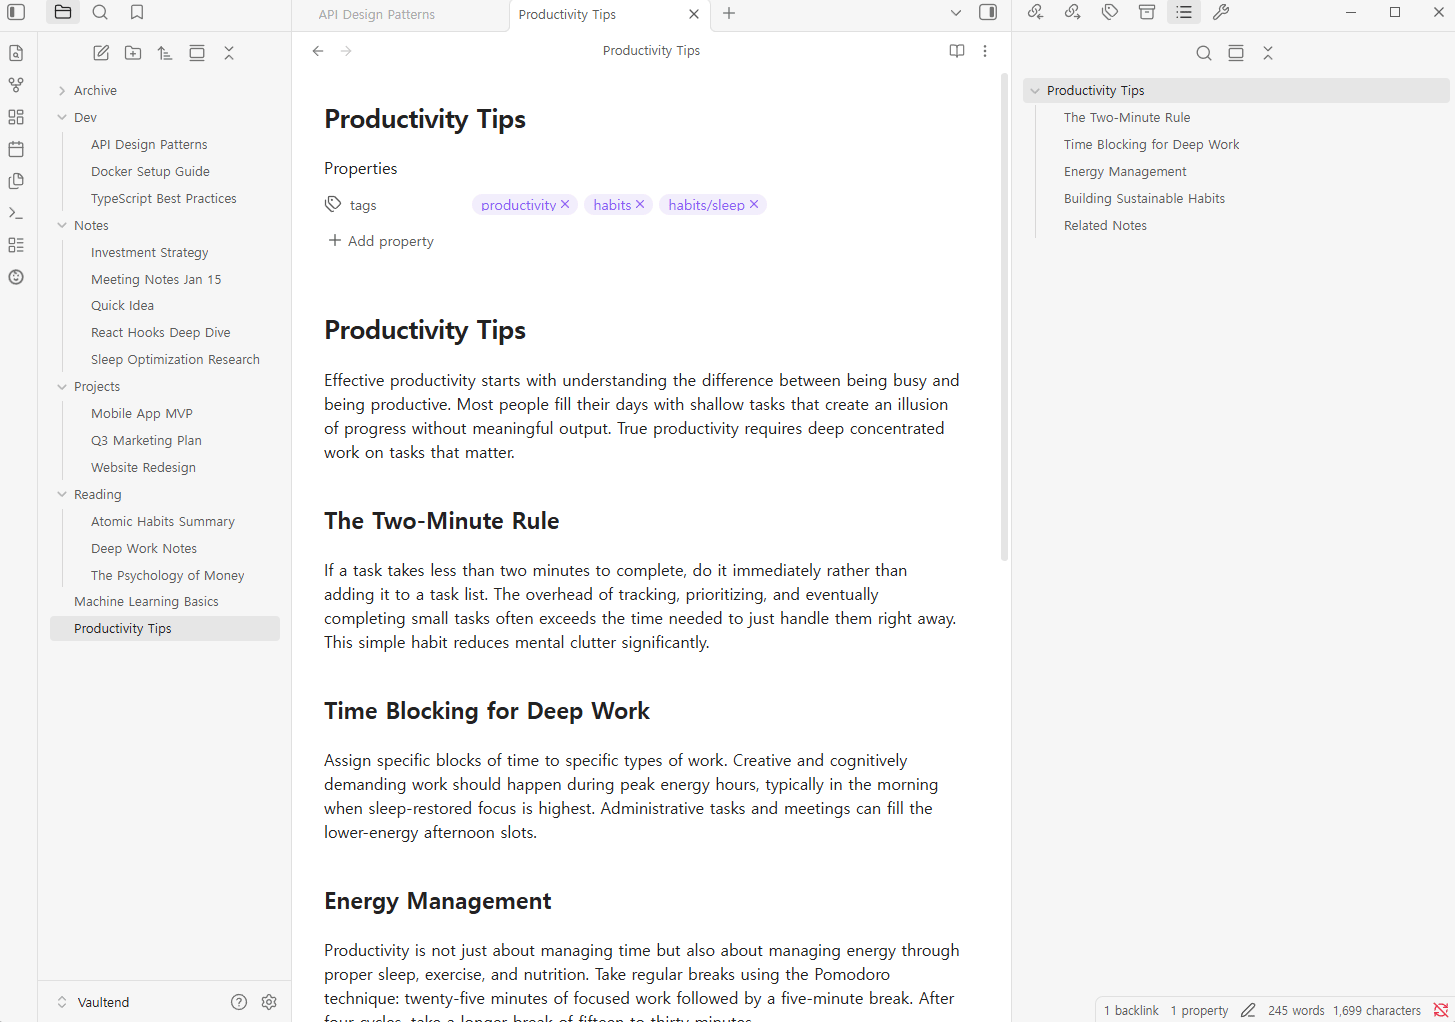The image size is (1455, 1022).
Task: Navigate forward in note history
Action: pos(346,51)
